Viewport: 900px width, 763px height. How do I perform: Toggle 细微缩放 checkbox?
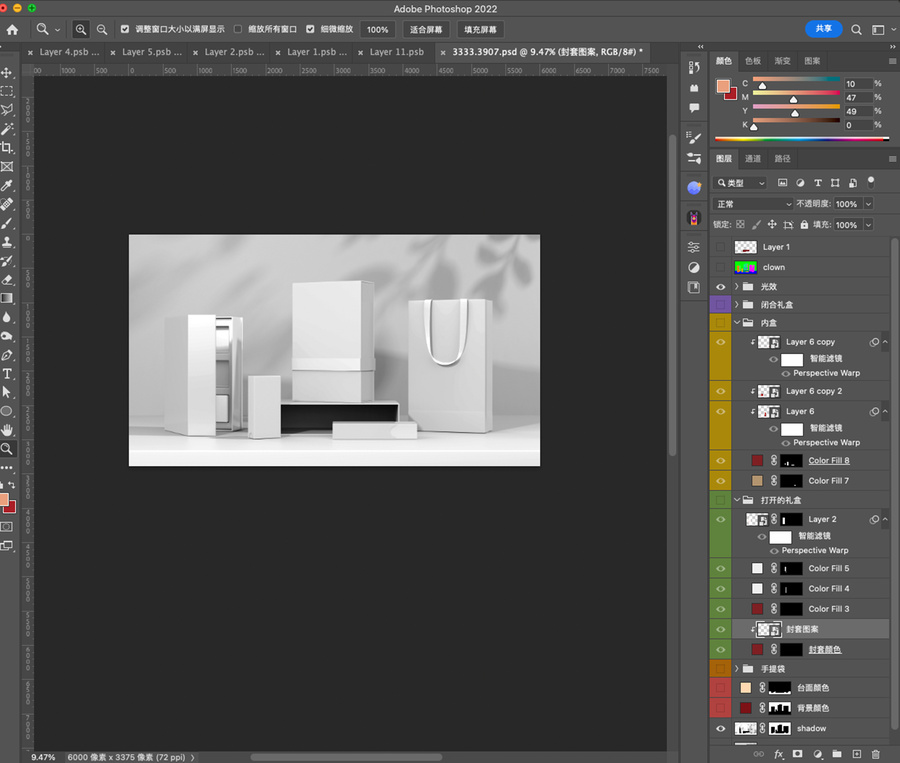point(310,29)
